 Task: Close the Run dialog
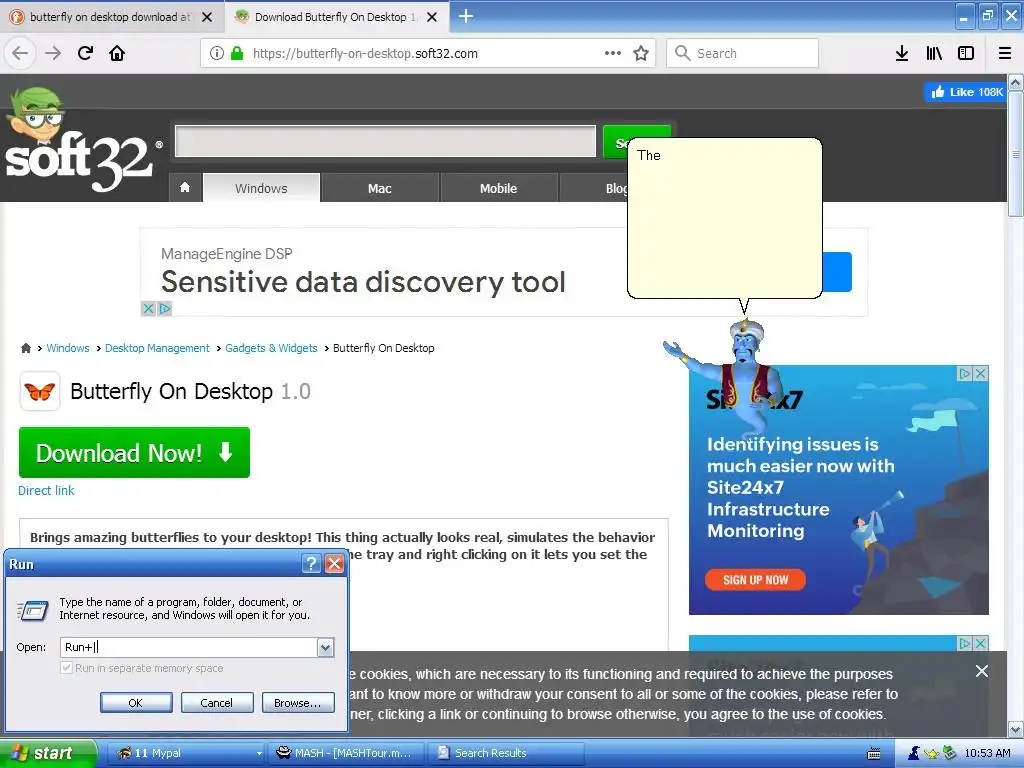334,564
